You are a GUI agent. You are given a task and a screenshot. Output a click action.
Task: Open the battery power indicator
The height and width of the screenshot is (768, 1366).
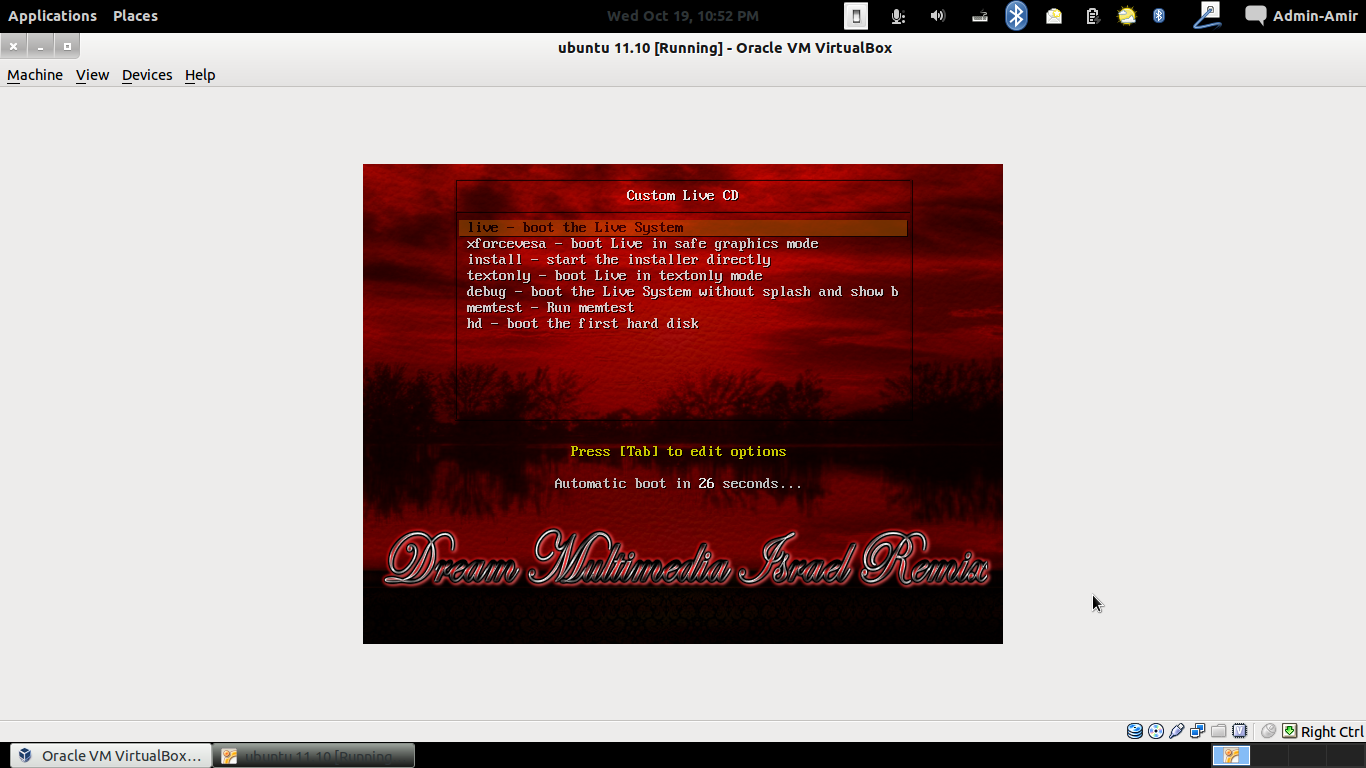pyautogui.click(x=1093, y=16)
